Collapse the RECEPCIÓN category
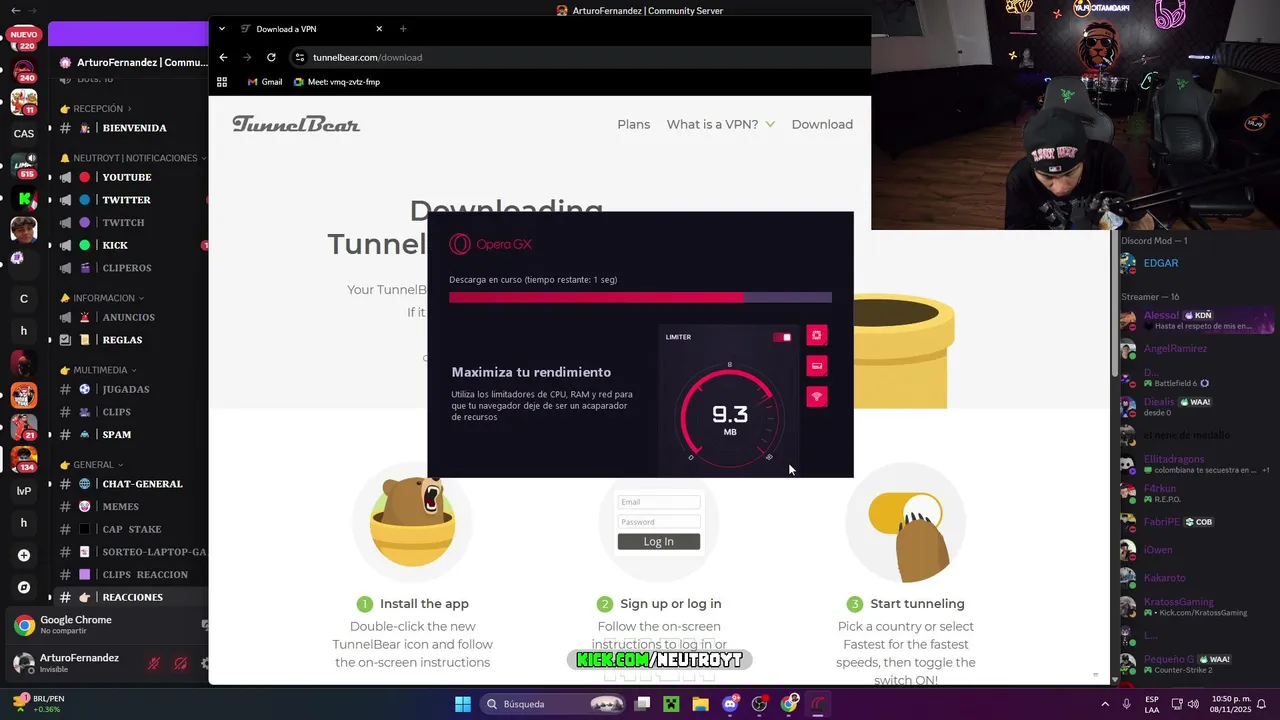 [96, 108]
